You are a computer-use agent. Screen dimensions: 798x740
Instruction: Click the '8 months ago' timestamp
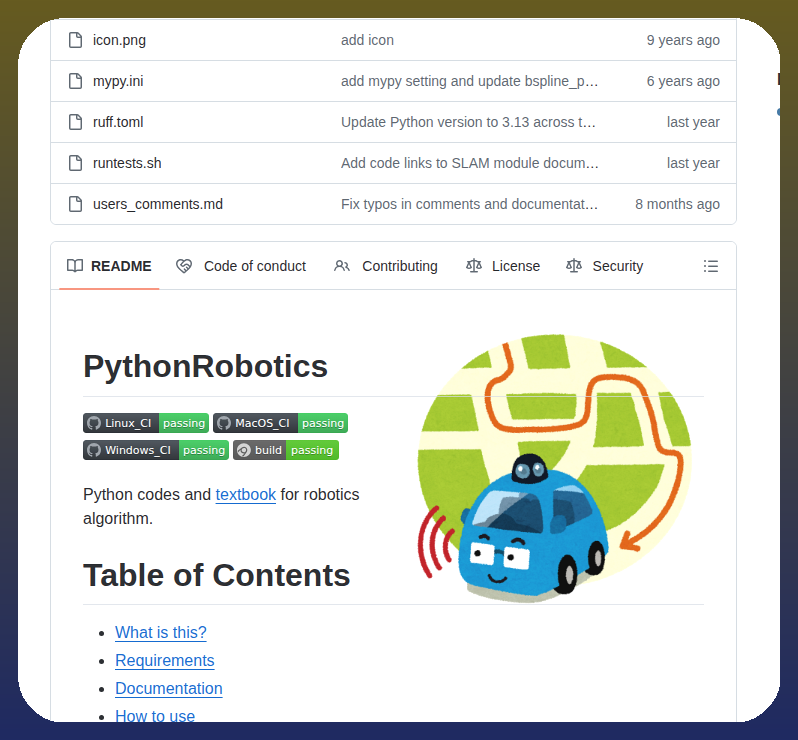click(677, 204)
